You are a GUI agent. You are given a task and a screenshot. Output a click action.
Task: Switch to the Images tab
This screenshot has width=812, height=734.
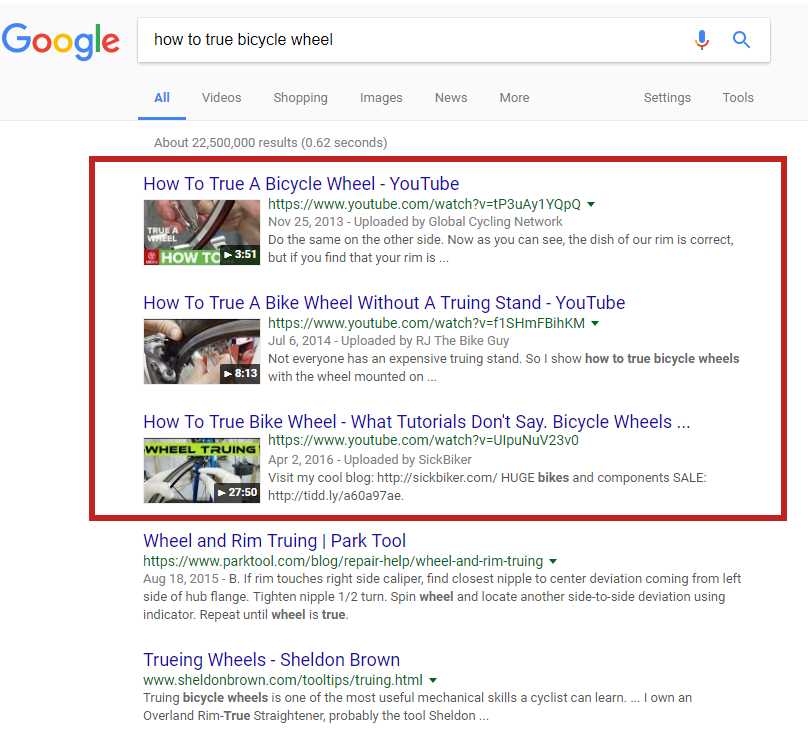coord(381,97)
